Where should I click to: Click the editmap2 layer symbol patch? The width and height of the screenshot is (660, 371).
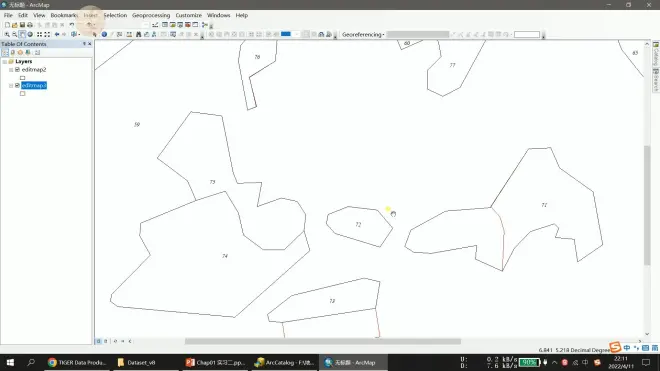23,78
